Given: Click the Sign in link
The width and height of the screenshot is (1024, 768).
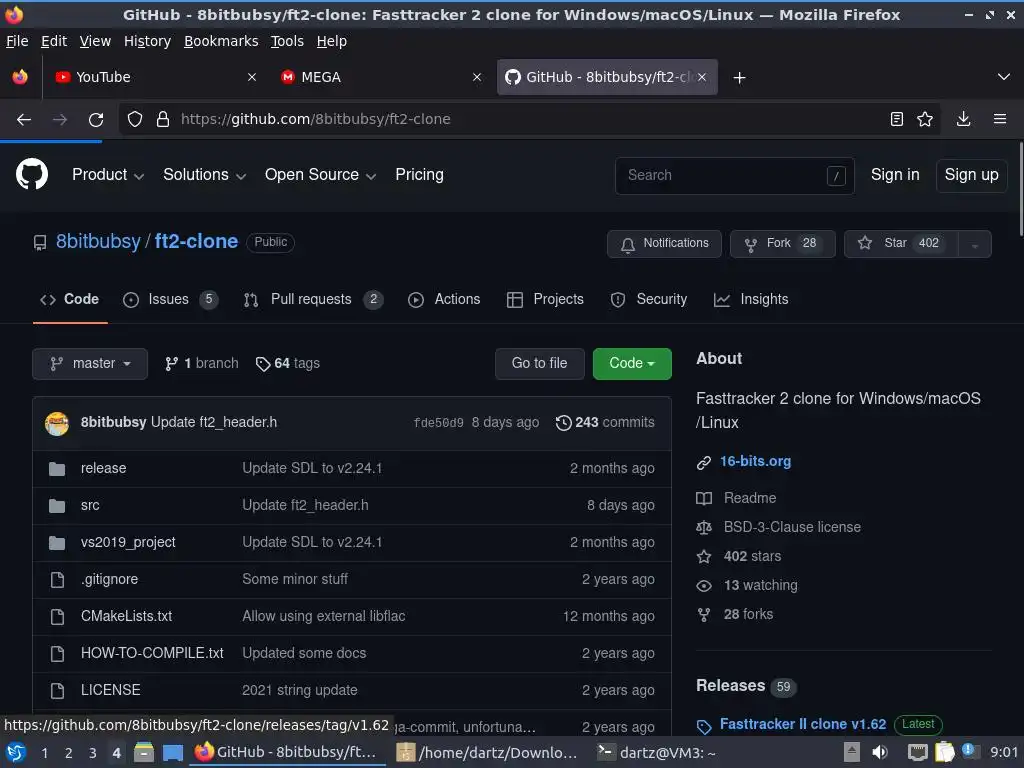Looking at the screenshot, I should click(x=895, y=175).
